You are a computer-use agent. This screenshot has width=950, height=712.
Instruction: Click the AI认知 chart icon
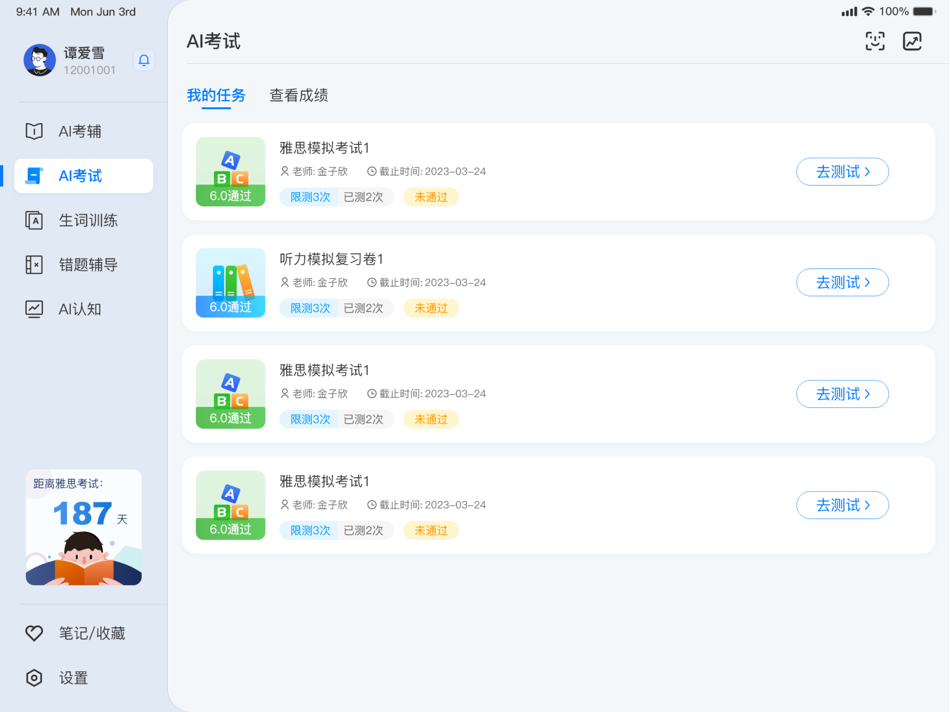coord(34,309)
